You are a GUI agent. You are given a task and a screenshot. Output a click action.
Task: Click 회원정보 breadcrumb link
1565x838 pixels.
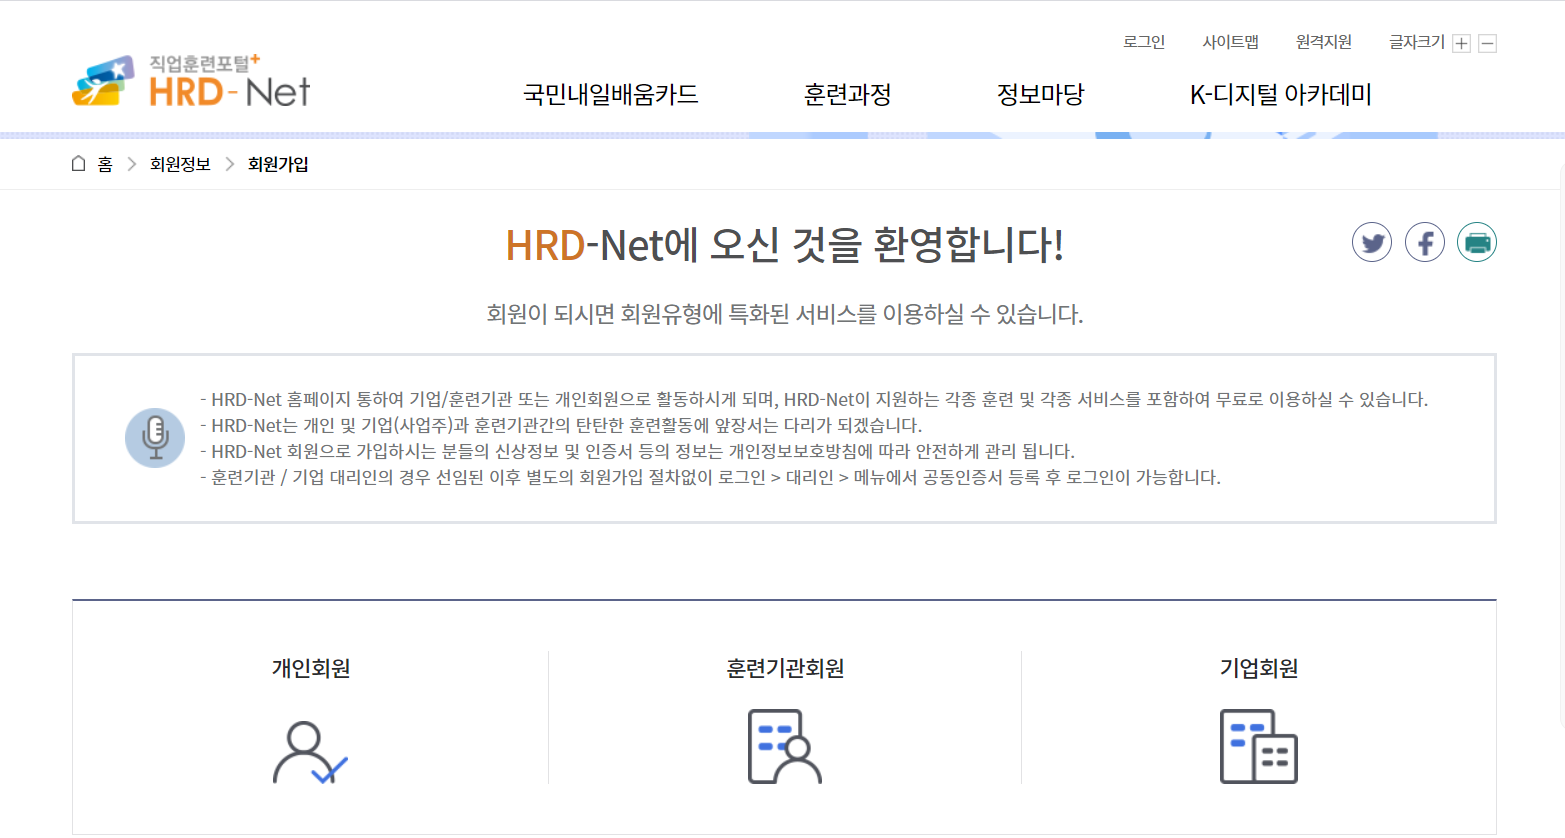180,164
